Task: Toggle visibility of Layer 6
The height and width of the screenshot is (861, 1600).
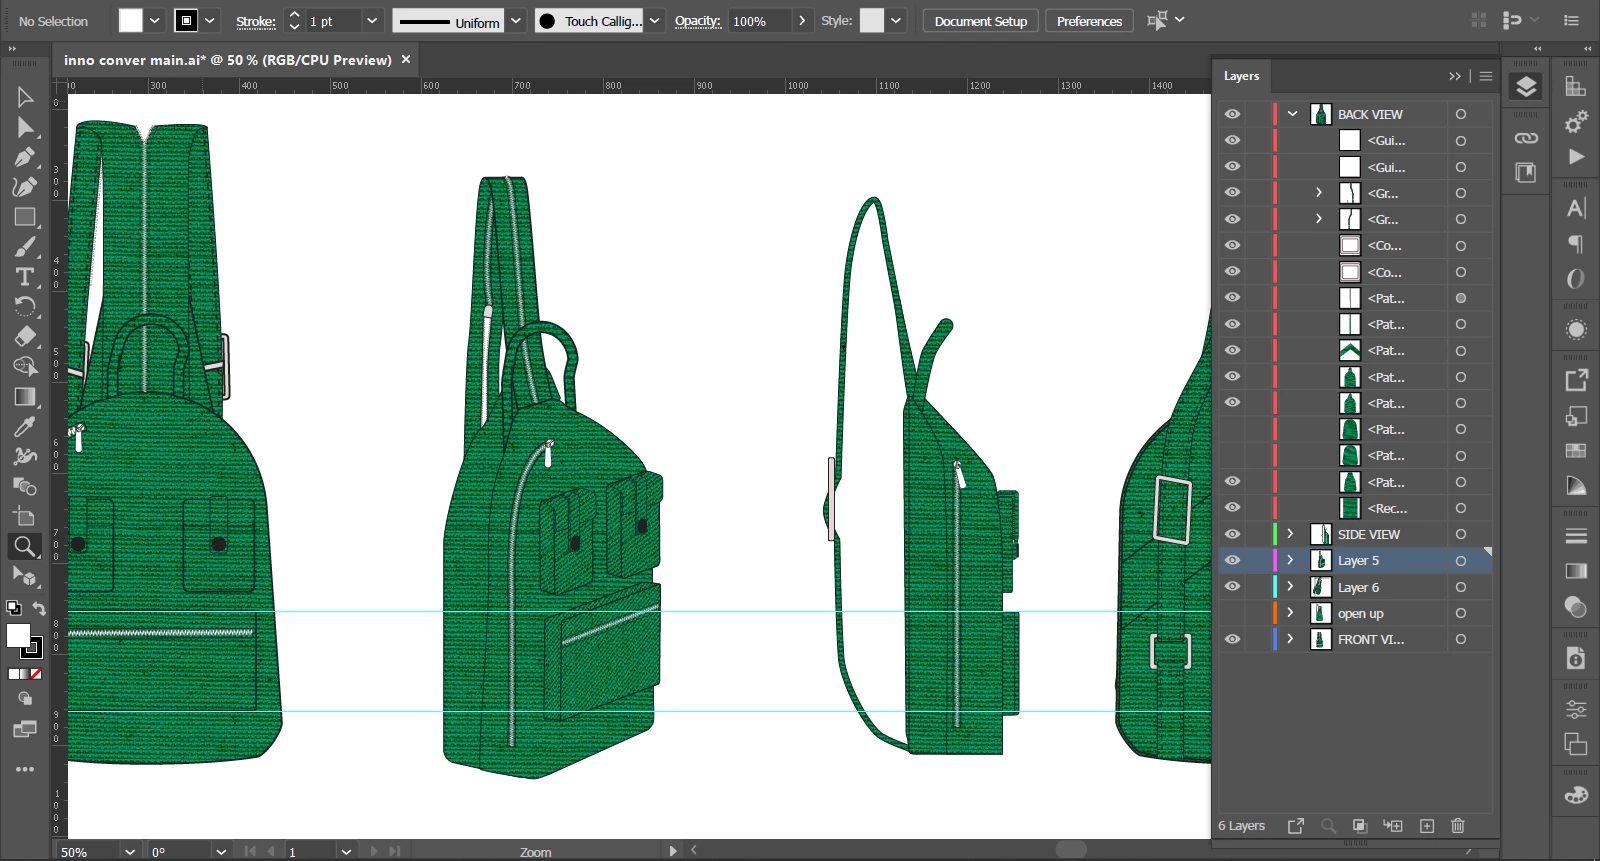Action: click(1232, 587)
